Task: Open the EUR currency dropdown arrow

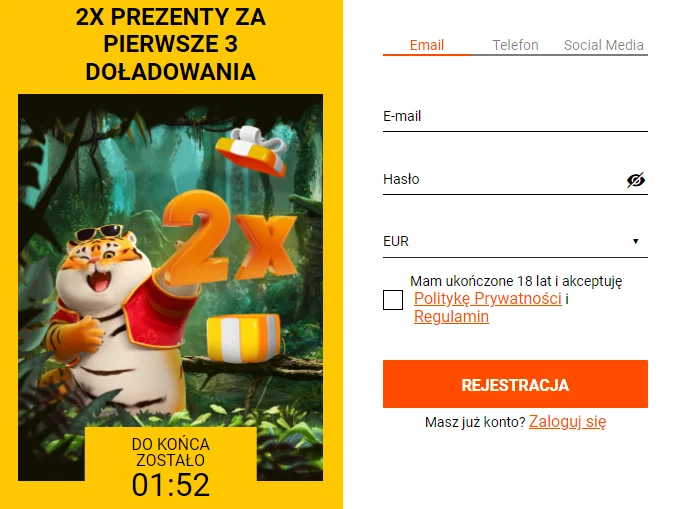Action: coord(636,241)
